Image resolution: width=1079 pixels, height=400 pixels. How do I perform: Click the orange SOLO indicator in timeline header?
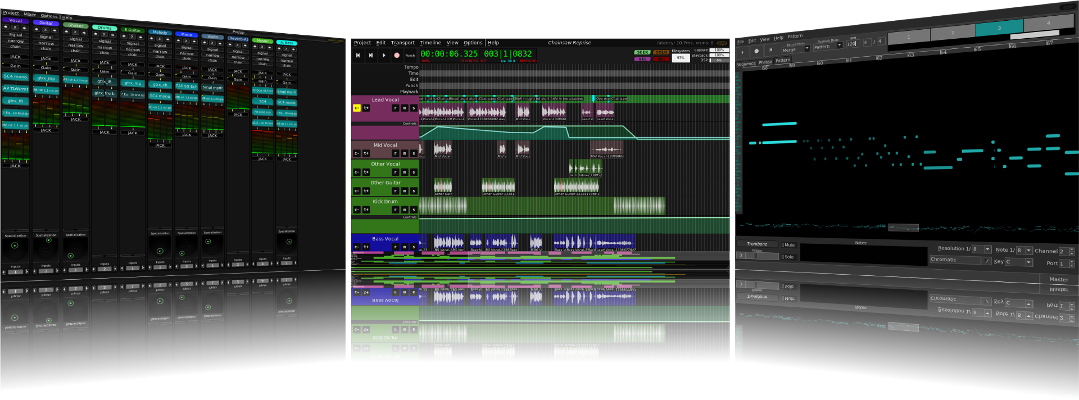661,52
